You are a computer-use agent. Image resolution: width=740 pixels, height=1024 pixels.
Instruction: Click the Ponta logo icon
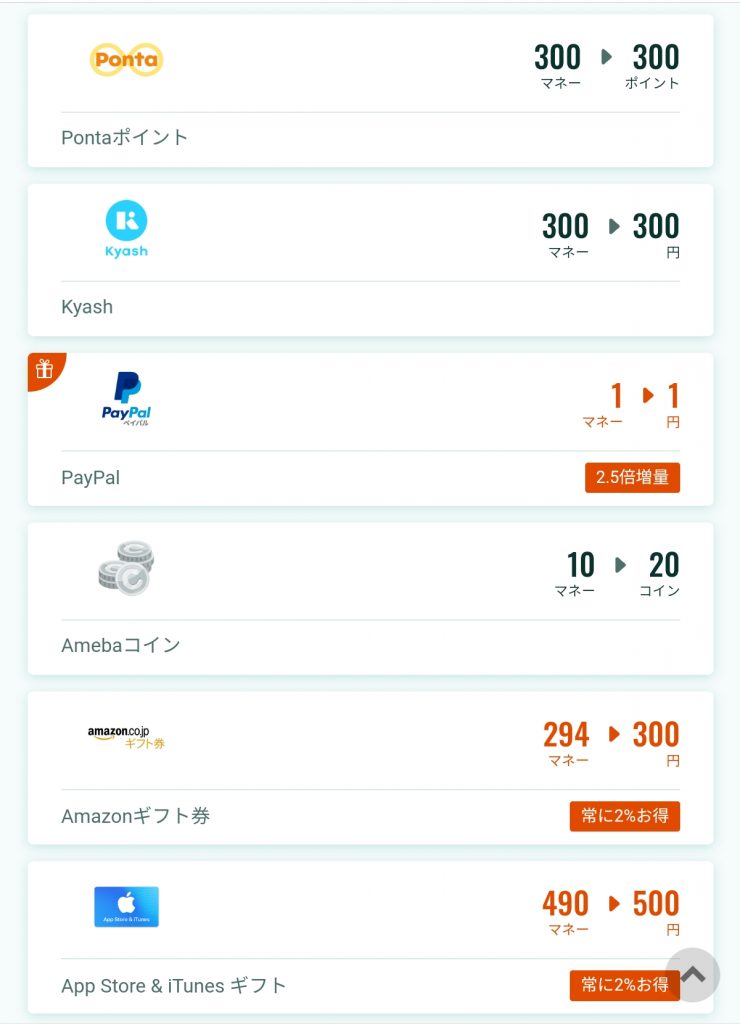126,59
